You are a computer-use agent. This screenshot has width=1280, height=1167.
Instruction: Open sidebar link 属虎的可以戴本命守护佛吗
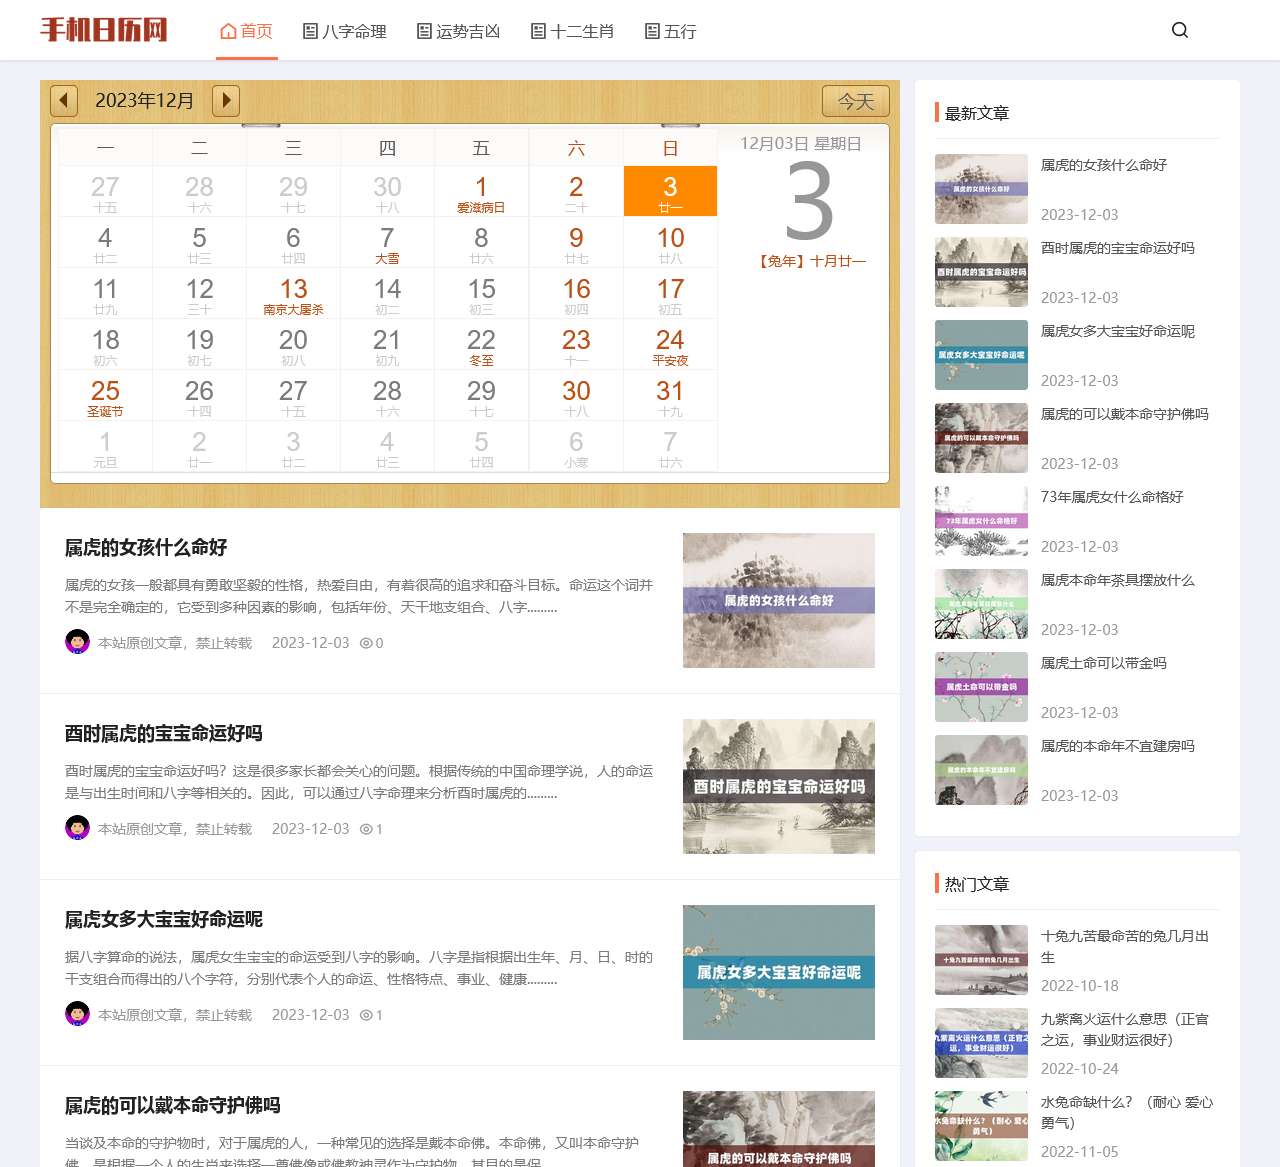click(x=1125, y=414)
